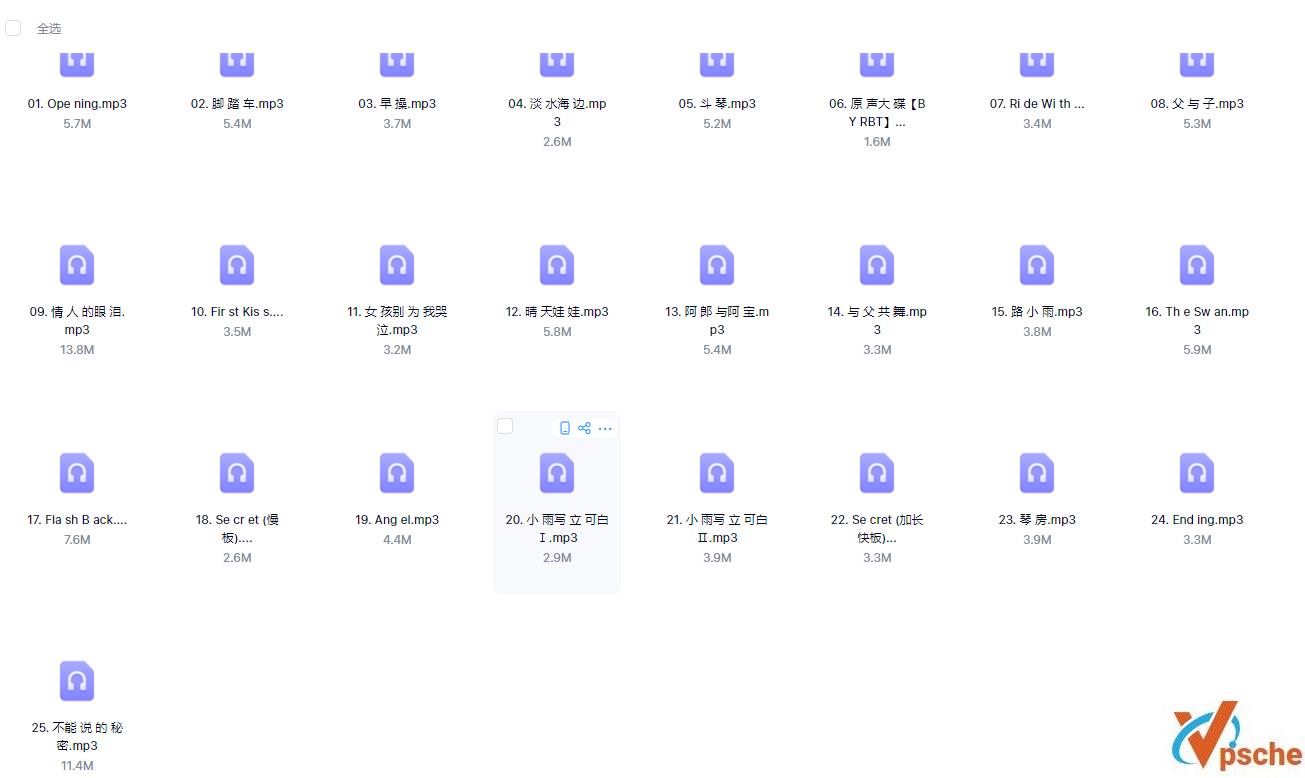Click audio icon of 12. 晴天娃娃.mp3
The image size is (1305, 778).
(x=557, y=265)
